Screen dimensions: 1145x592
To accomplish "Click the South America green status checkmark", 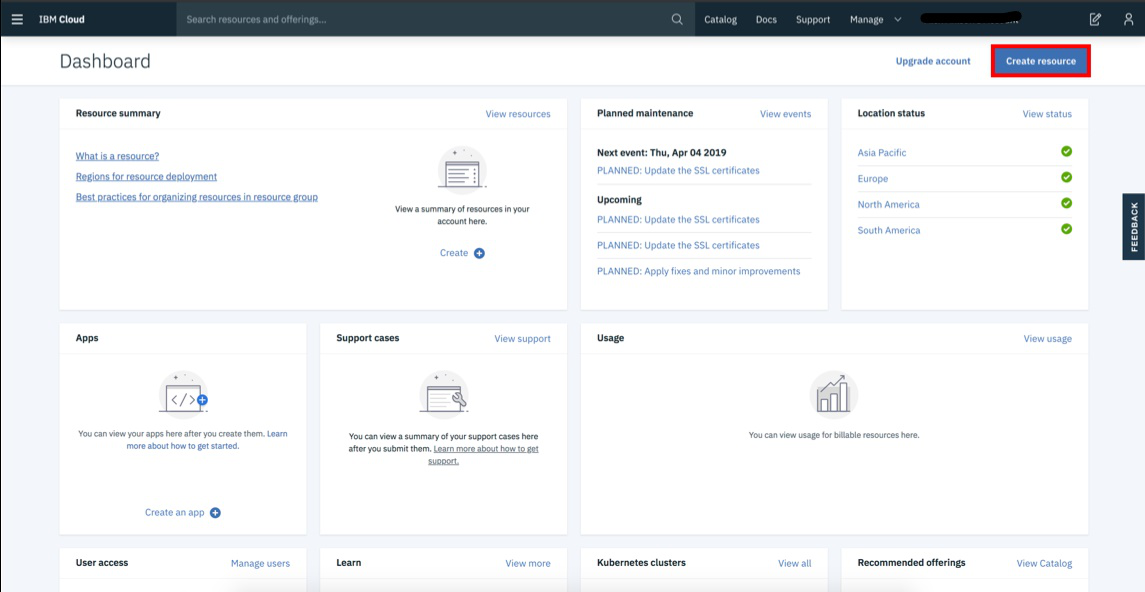I will point(1066,228).
